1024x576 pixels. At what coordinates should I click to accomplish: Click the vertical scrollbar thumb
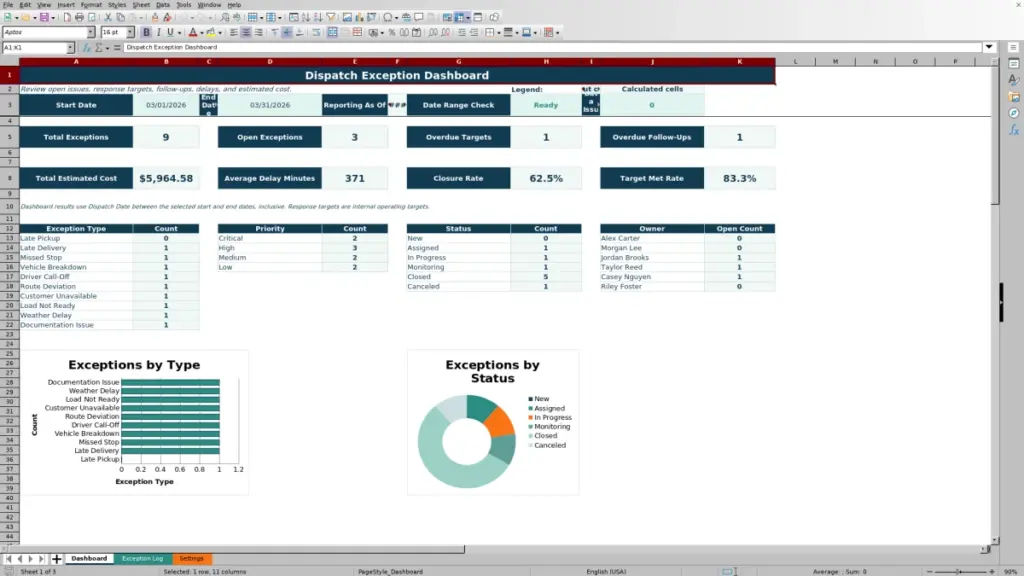(x=995, y=136)
